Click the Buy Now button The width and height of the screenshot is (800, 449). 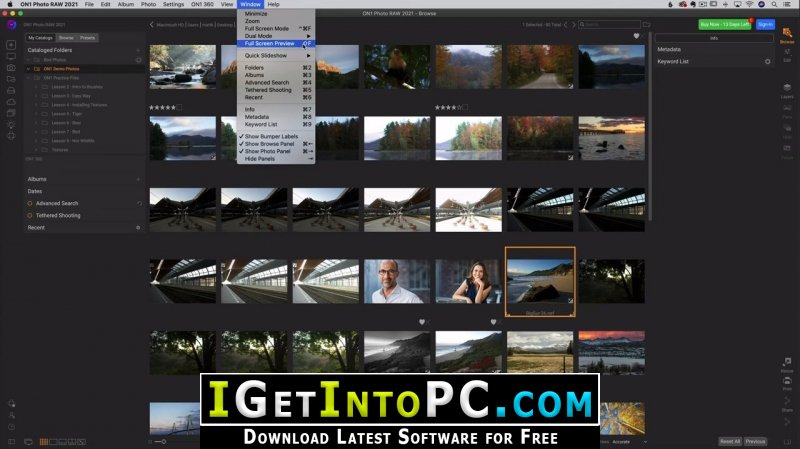point(724,24)
